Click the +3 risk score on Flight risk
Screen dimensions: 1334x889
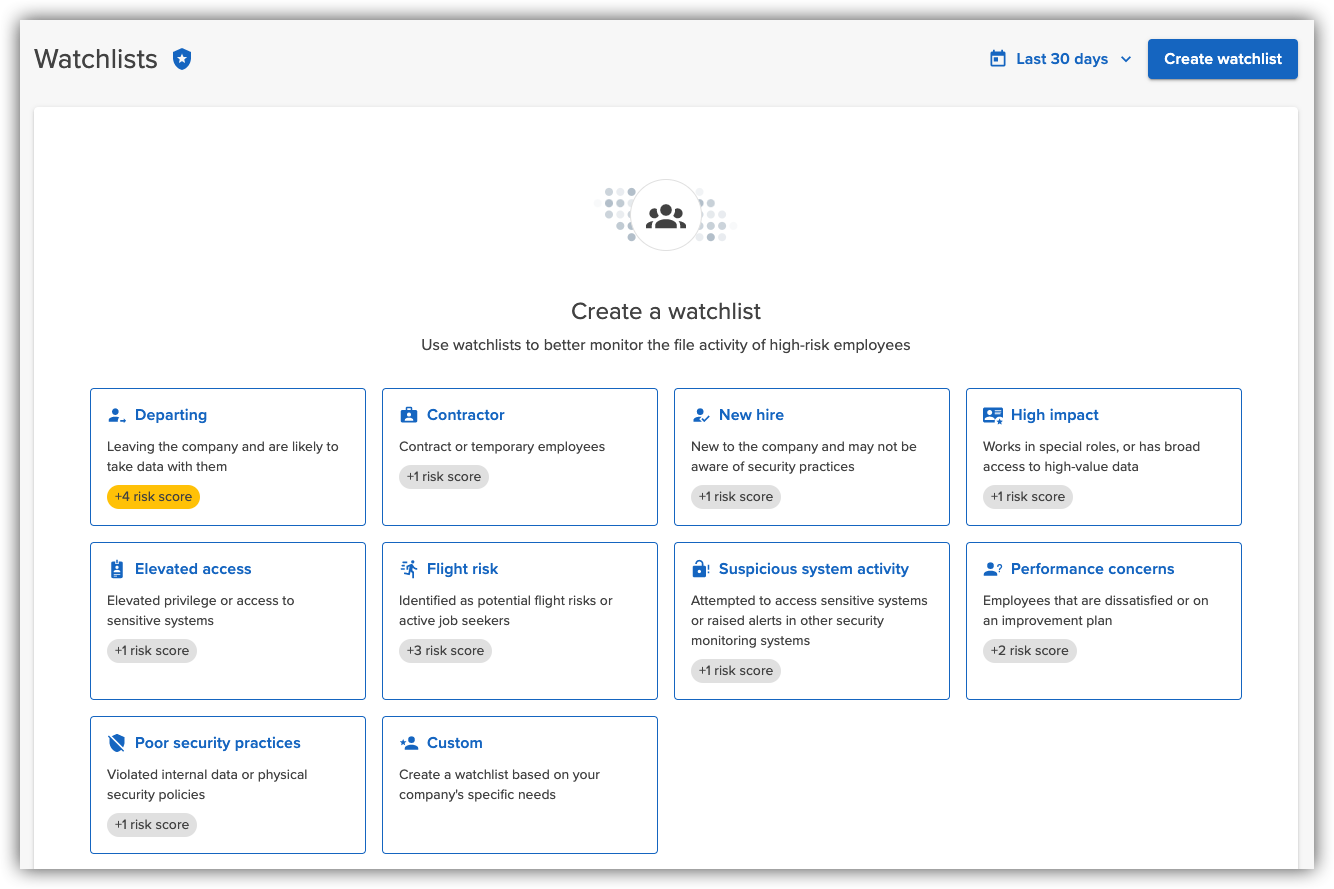(445, 650)
